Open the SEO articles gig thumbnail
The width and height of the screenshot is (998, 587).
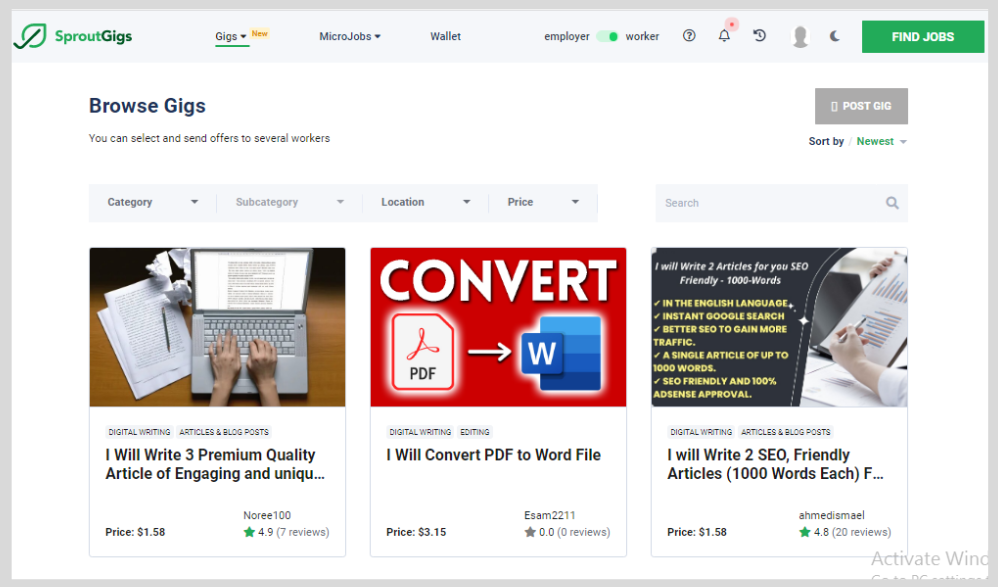coord(779,327)
